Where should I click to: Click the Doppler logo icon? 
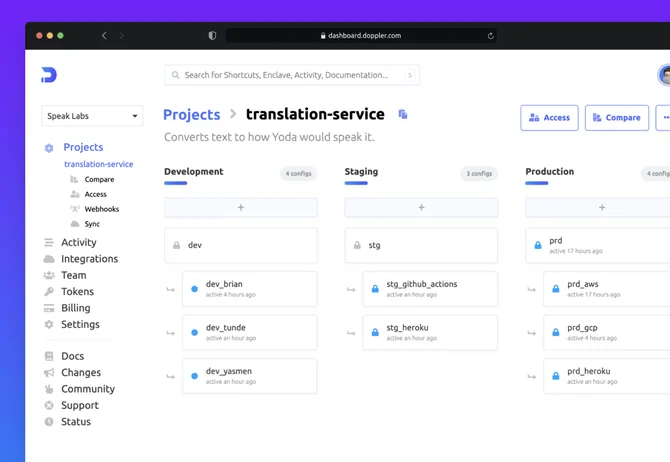click(x=49, y=75)
